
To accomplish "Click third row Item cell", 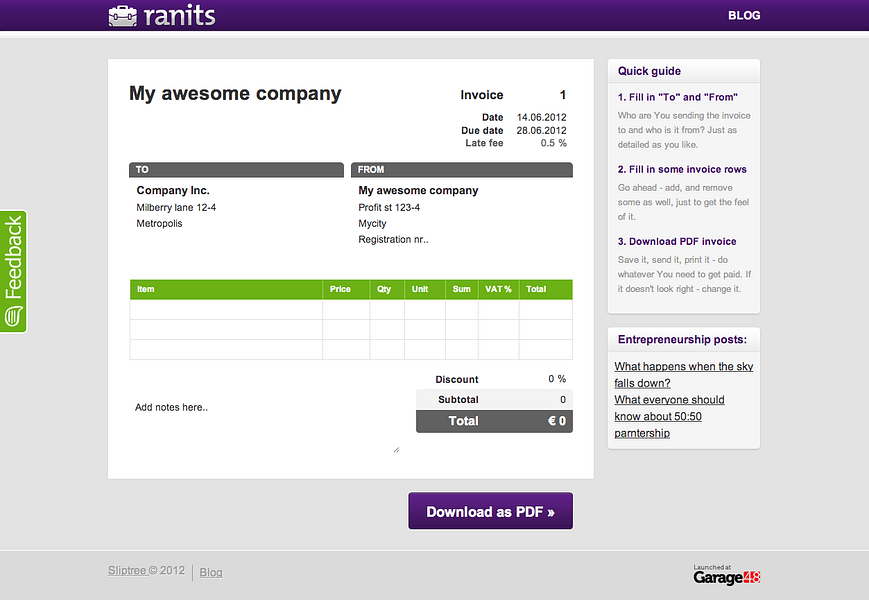I will click(x=226, y=350).
